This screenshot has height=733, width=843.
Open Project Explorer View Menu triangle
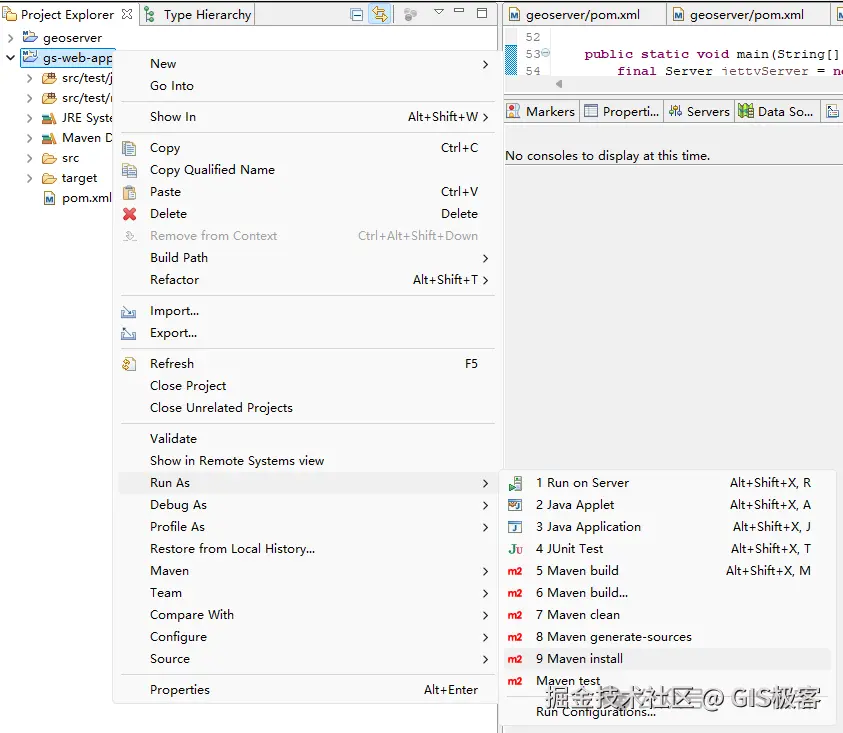[439, 12]
